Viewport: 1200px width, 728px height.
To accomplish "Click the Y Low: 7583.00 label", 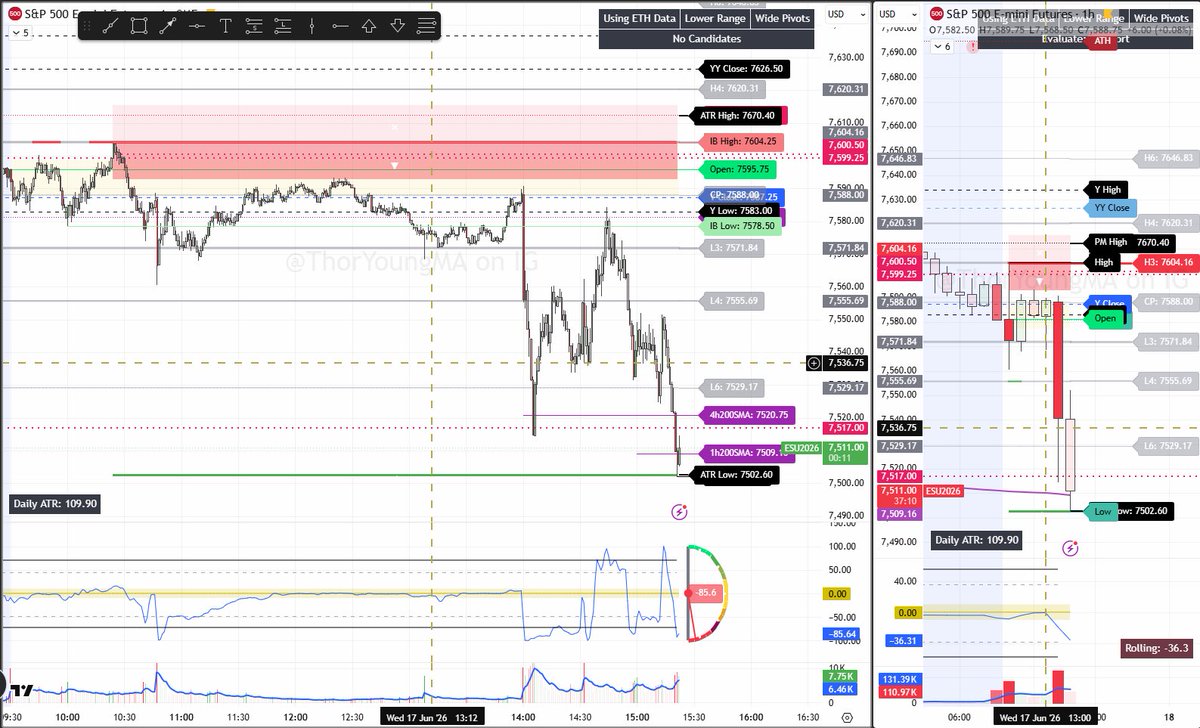I will (740, 211).
